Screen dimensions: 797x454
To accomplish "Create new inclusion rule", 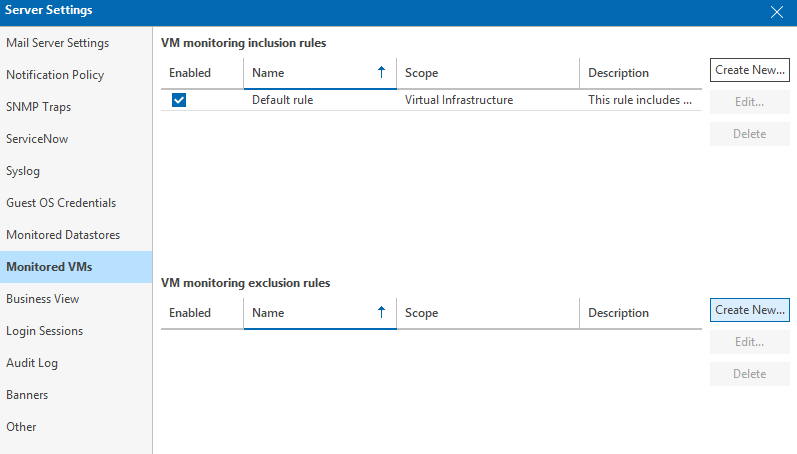I will tap(750, 70).
